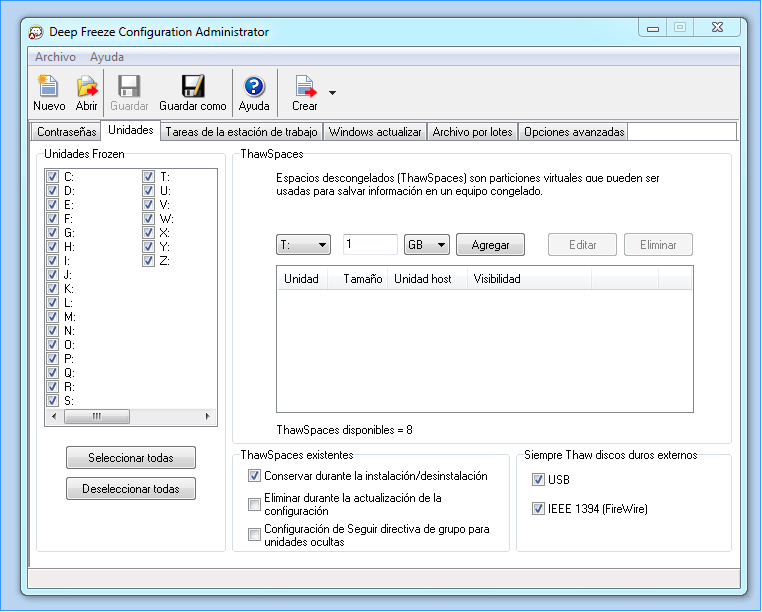Screen dimensions: 762x612
Task: Toggle frozen drive K: checkbox
Action: click(x=52, y=289)
